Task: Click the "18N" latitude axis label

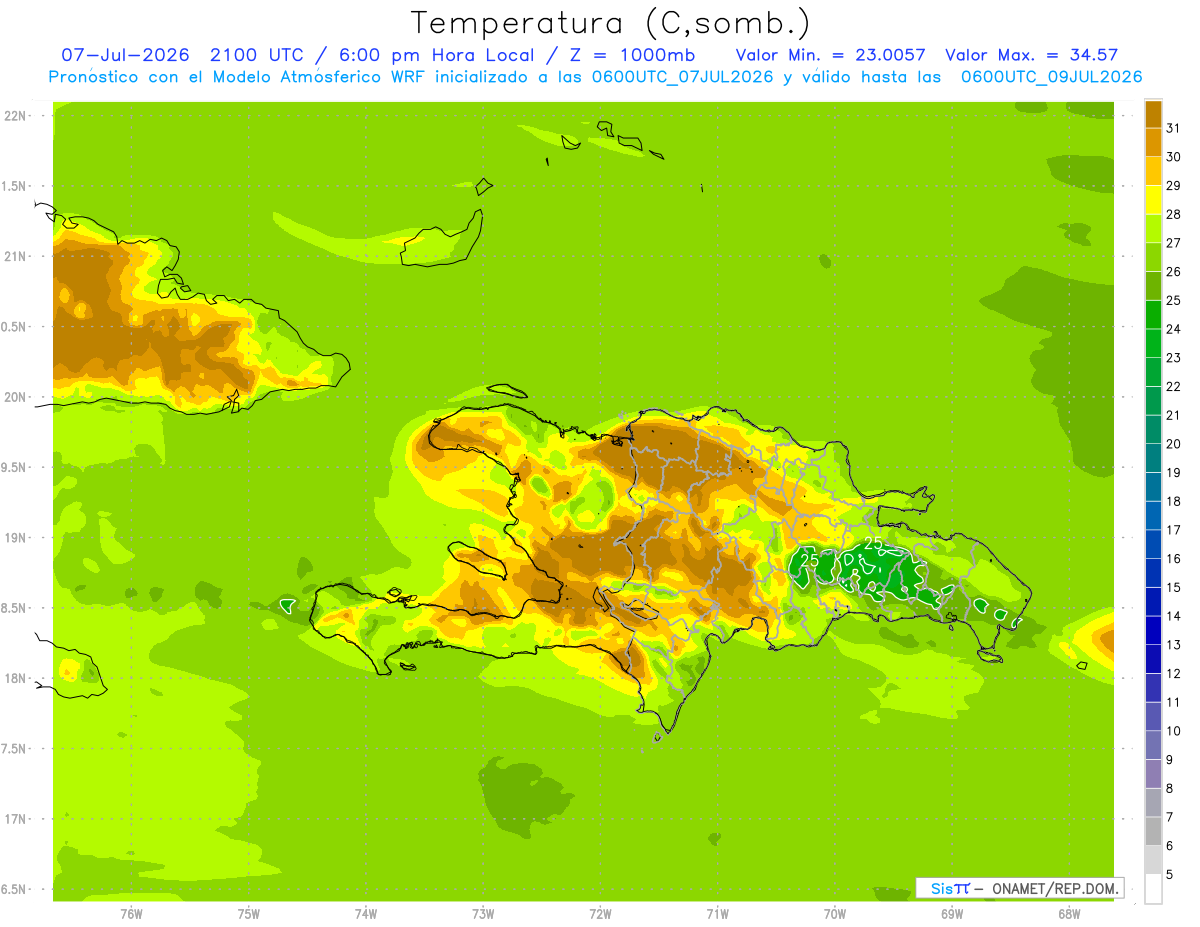Action: (17, 678)
